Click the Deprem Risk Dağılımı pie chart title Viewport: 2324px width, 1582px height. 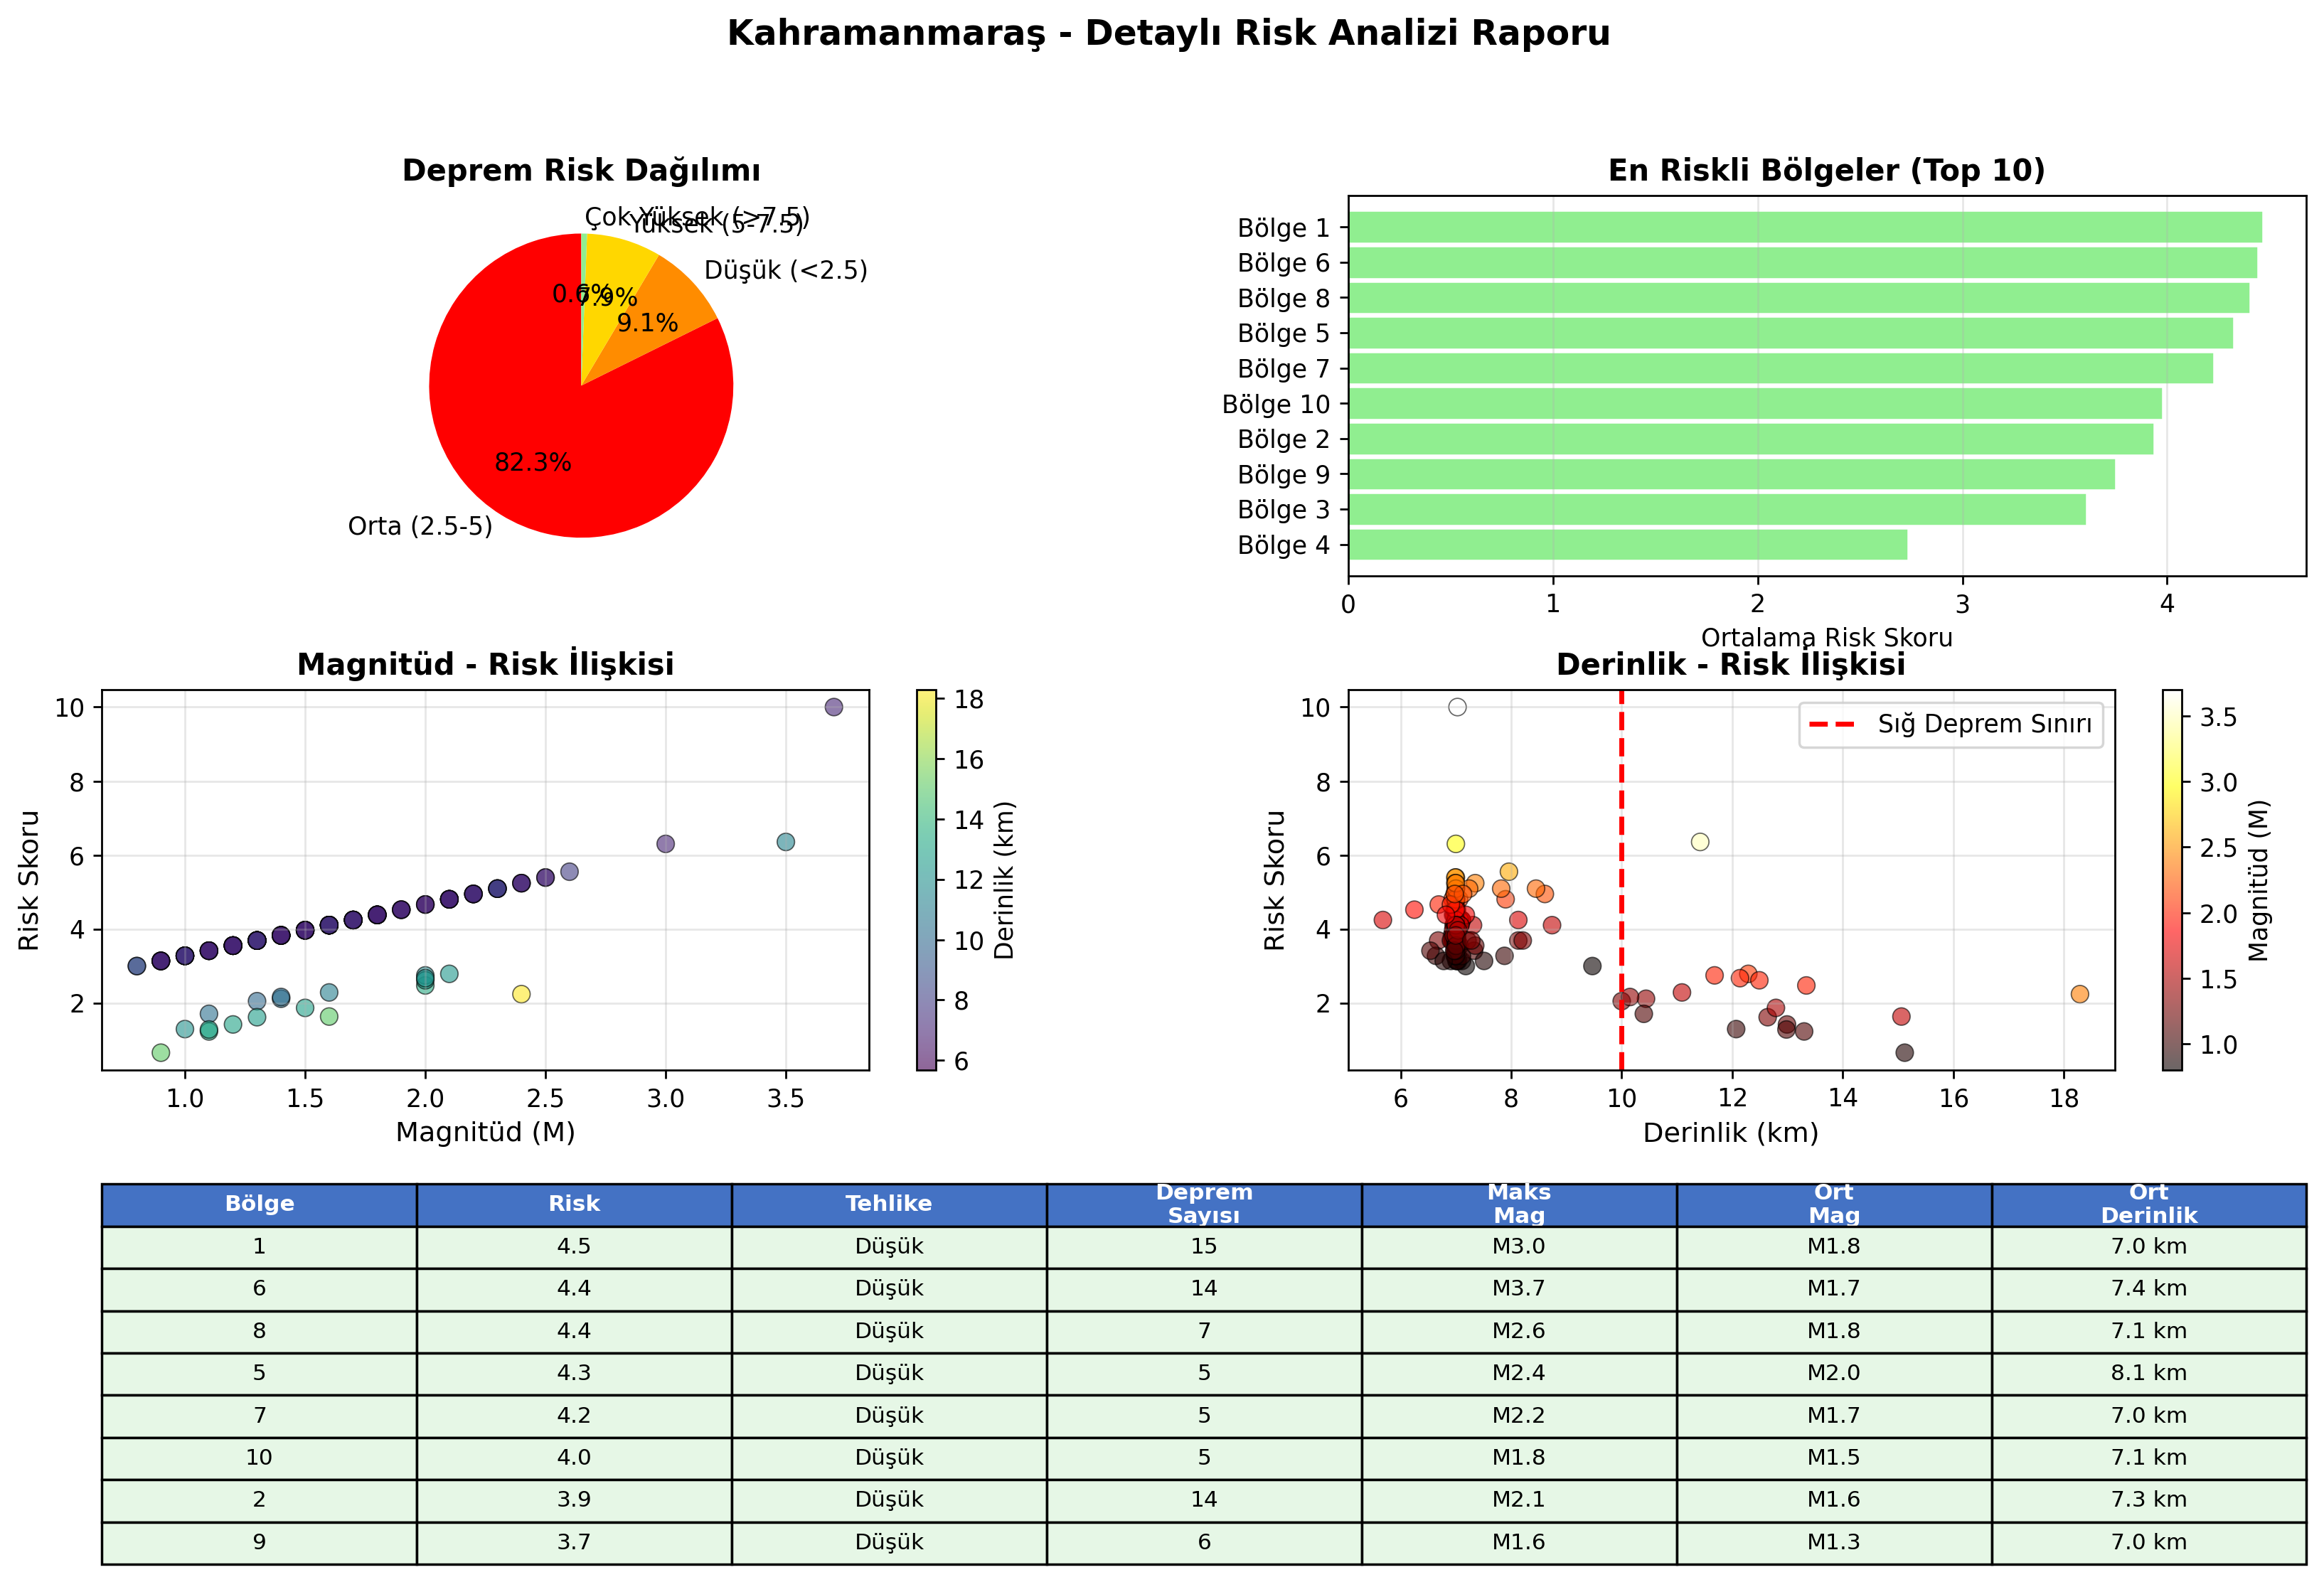(x=581, y=170)
